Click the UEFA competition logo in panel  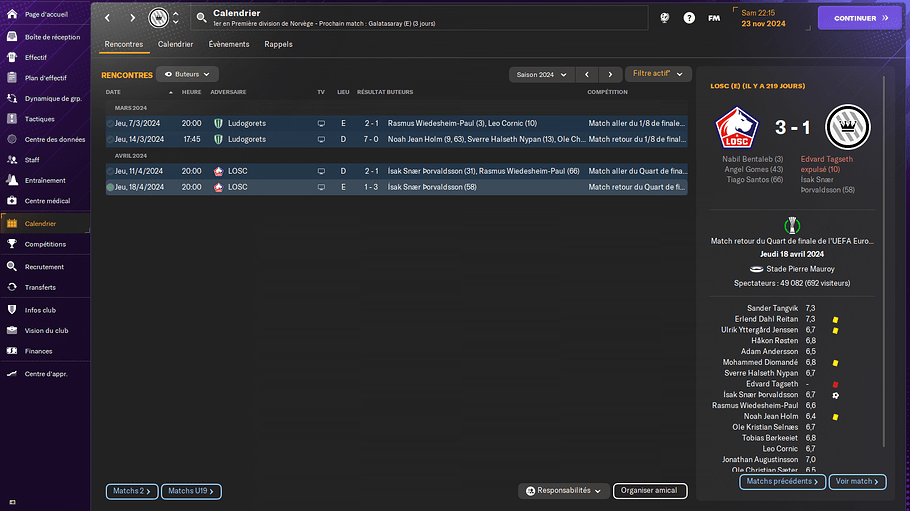(792, 225)
